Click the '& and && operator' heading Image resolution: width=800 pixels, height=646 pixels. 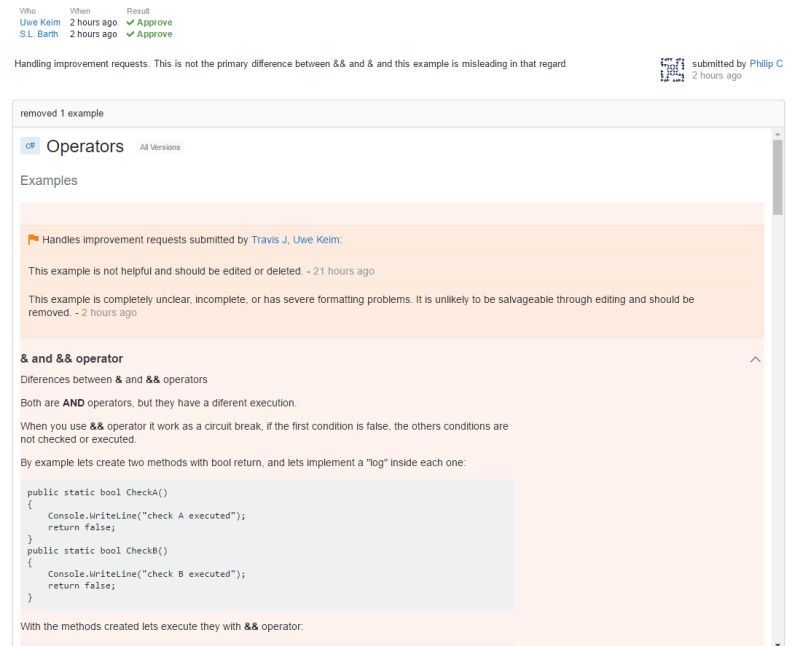point(71,359)
